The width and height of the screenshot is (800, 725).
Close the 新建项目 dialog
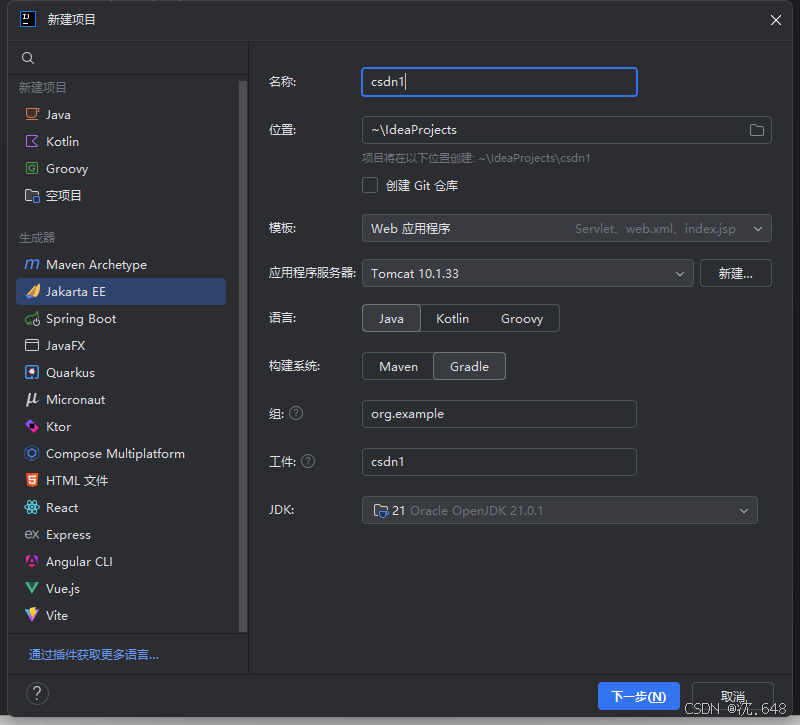click(x=776, y=20)
